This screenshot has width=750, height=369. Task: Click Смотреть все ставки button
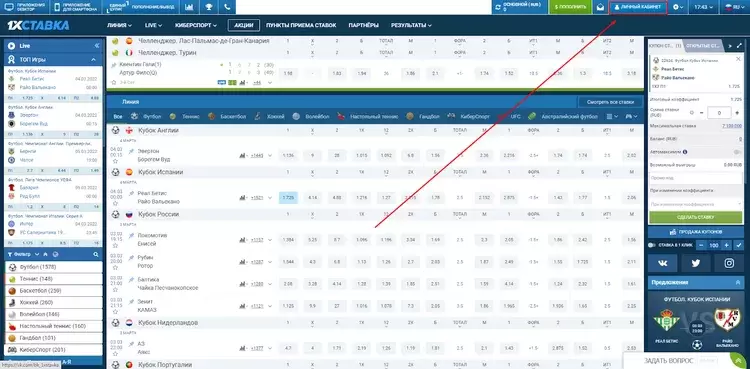pos(610,102)
